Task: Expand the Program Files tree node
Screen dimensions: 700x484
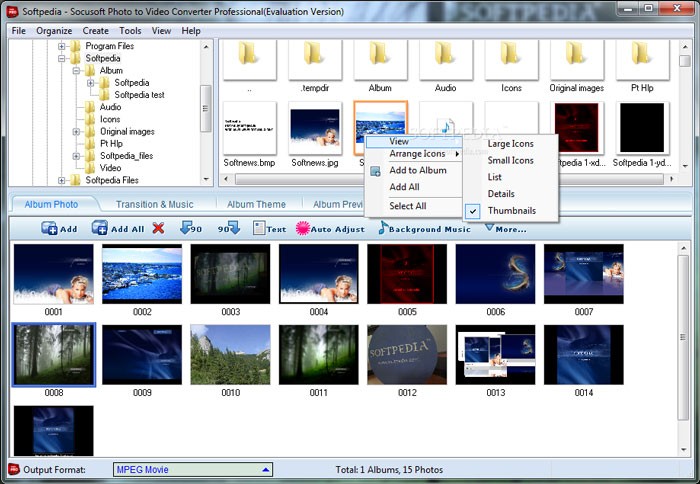Action: (62, 46)
